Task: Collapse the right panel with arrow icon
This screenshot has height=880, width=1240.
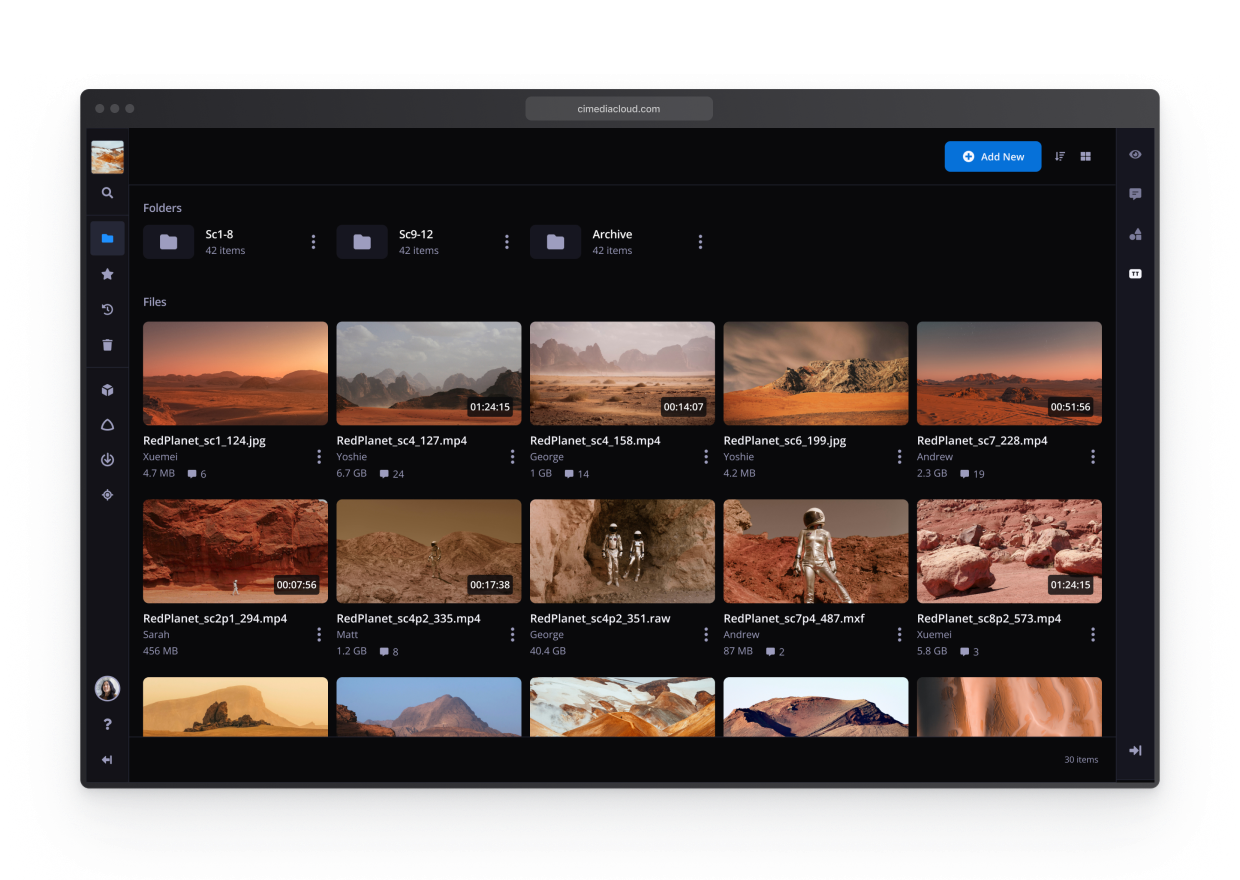Action: point(1135,750)
